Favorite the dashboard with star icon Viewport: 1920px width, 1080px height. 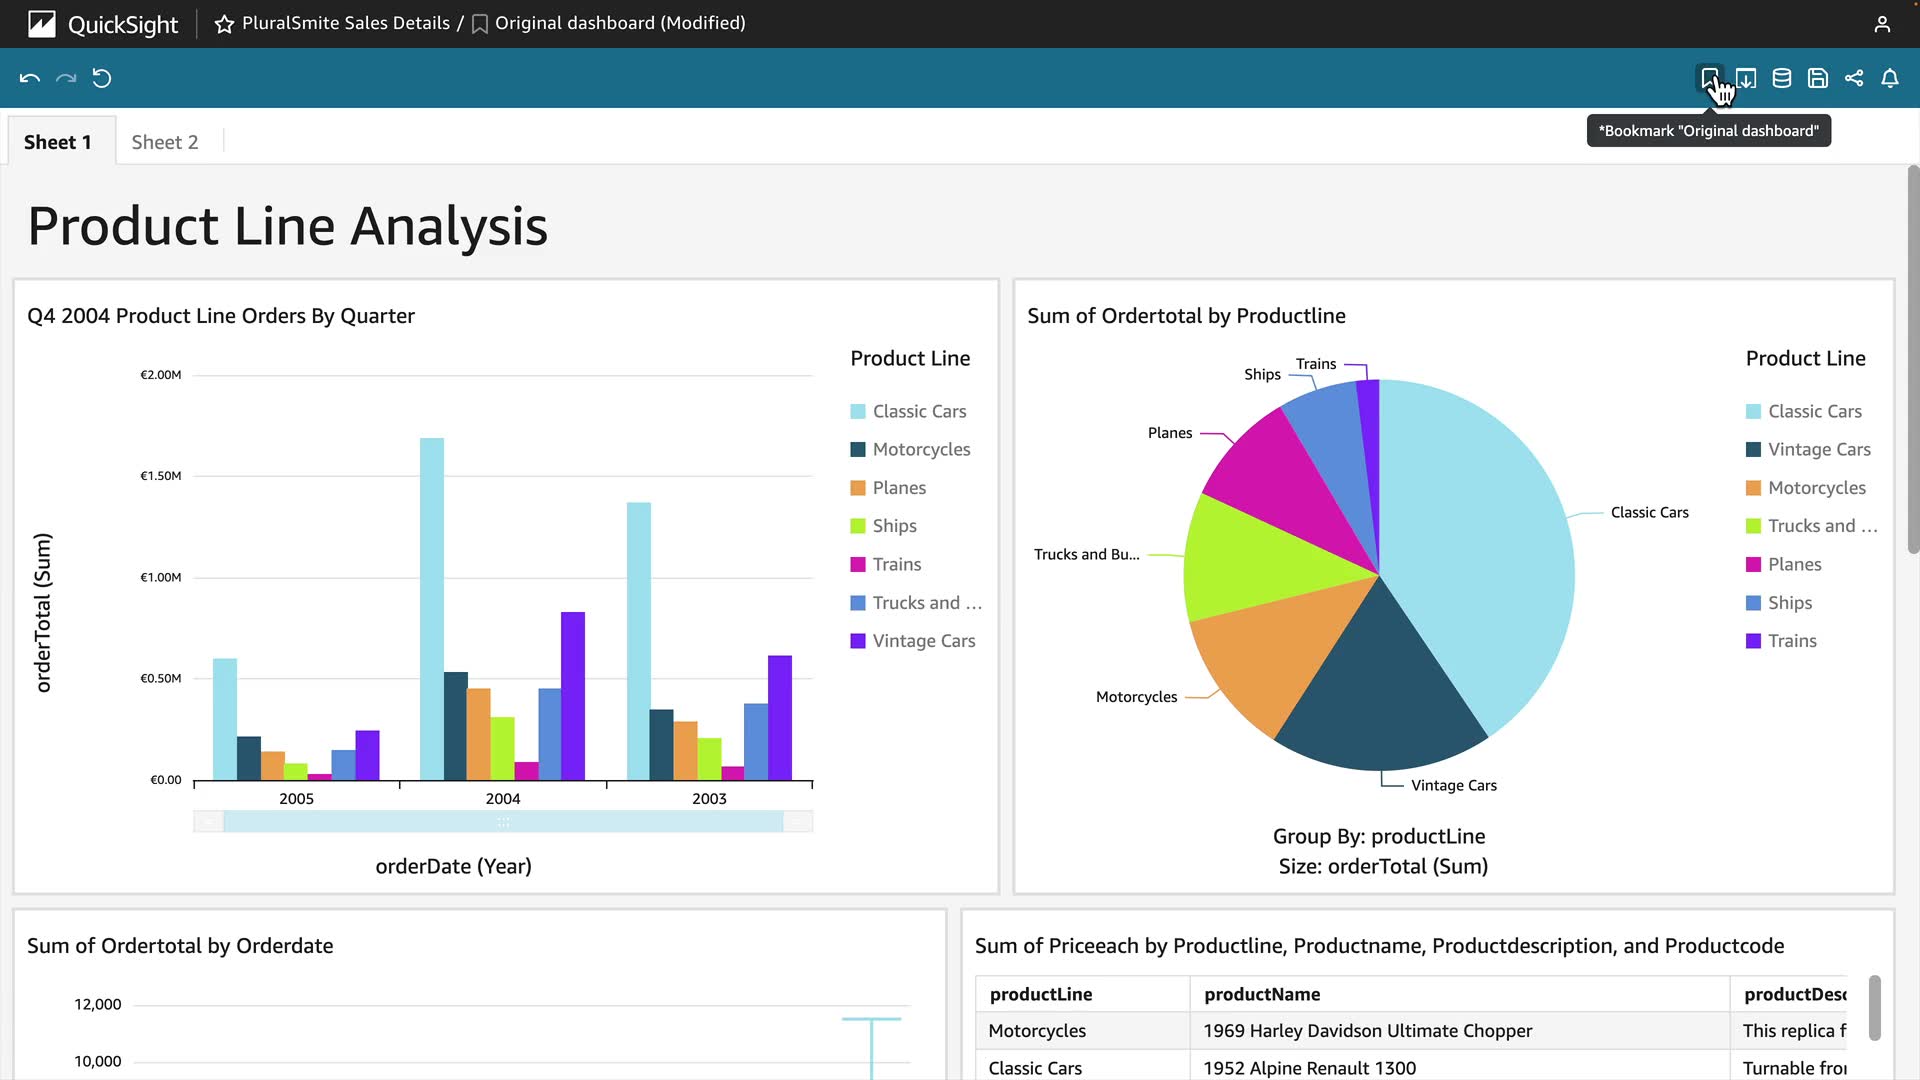pos(224,24)
